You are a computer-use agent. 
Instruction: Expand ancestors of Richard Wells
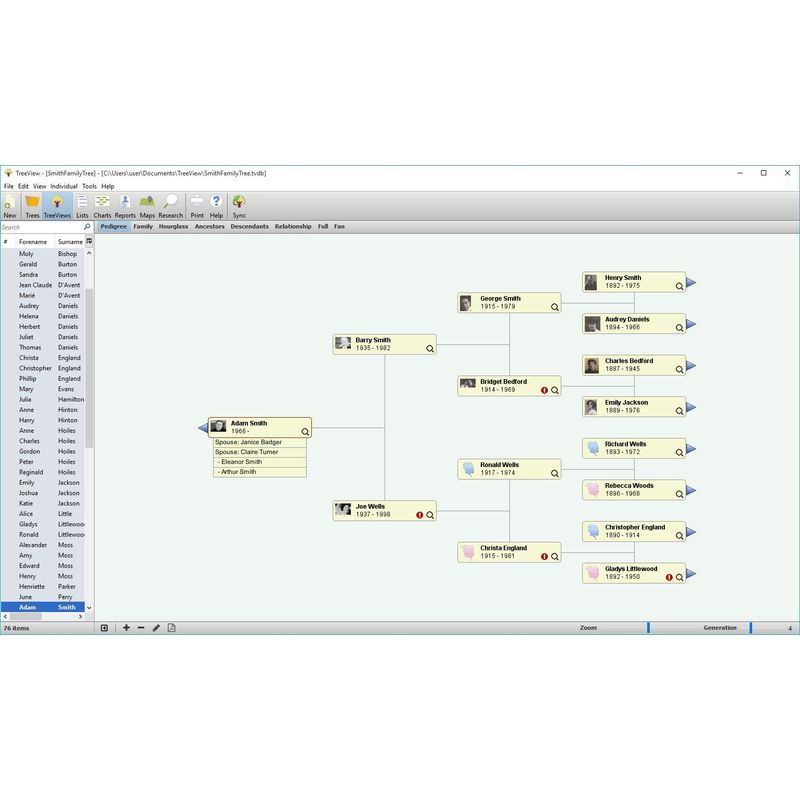click(690, 447)
